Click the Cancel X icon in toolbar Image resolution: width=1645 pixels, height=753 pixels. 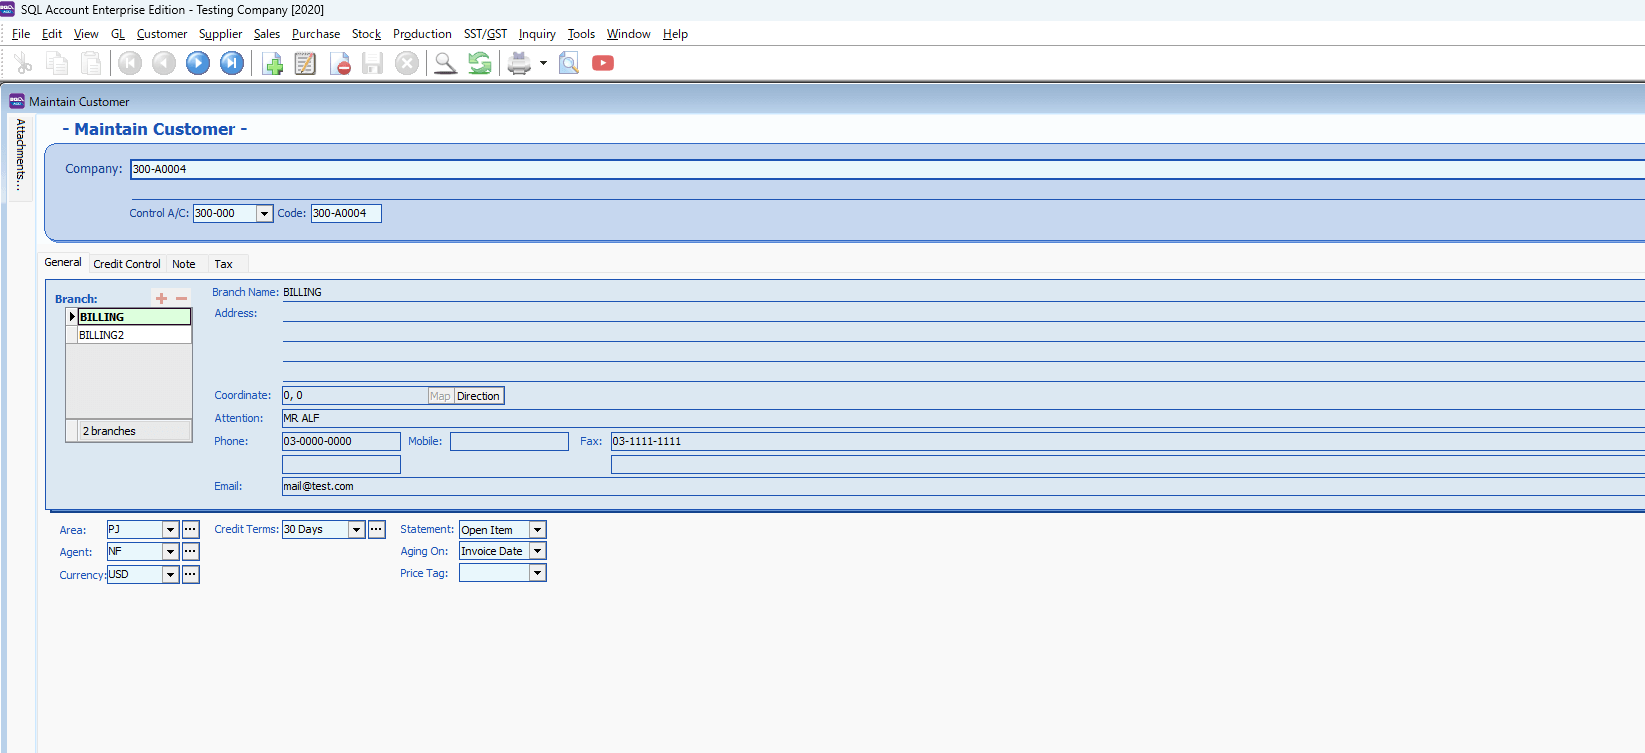[407, 63]
